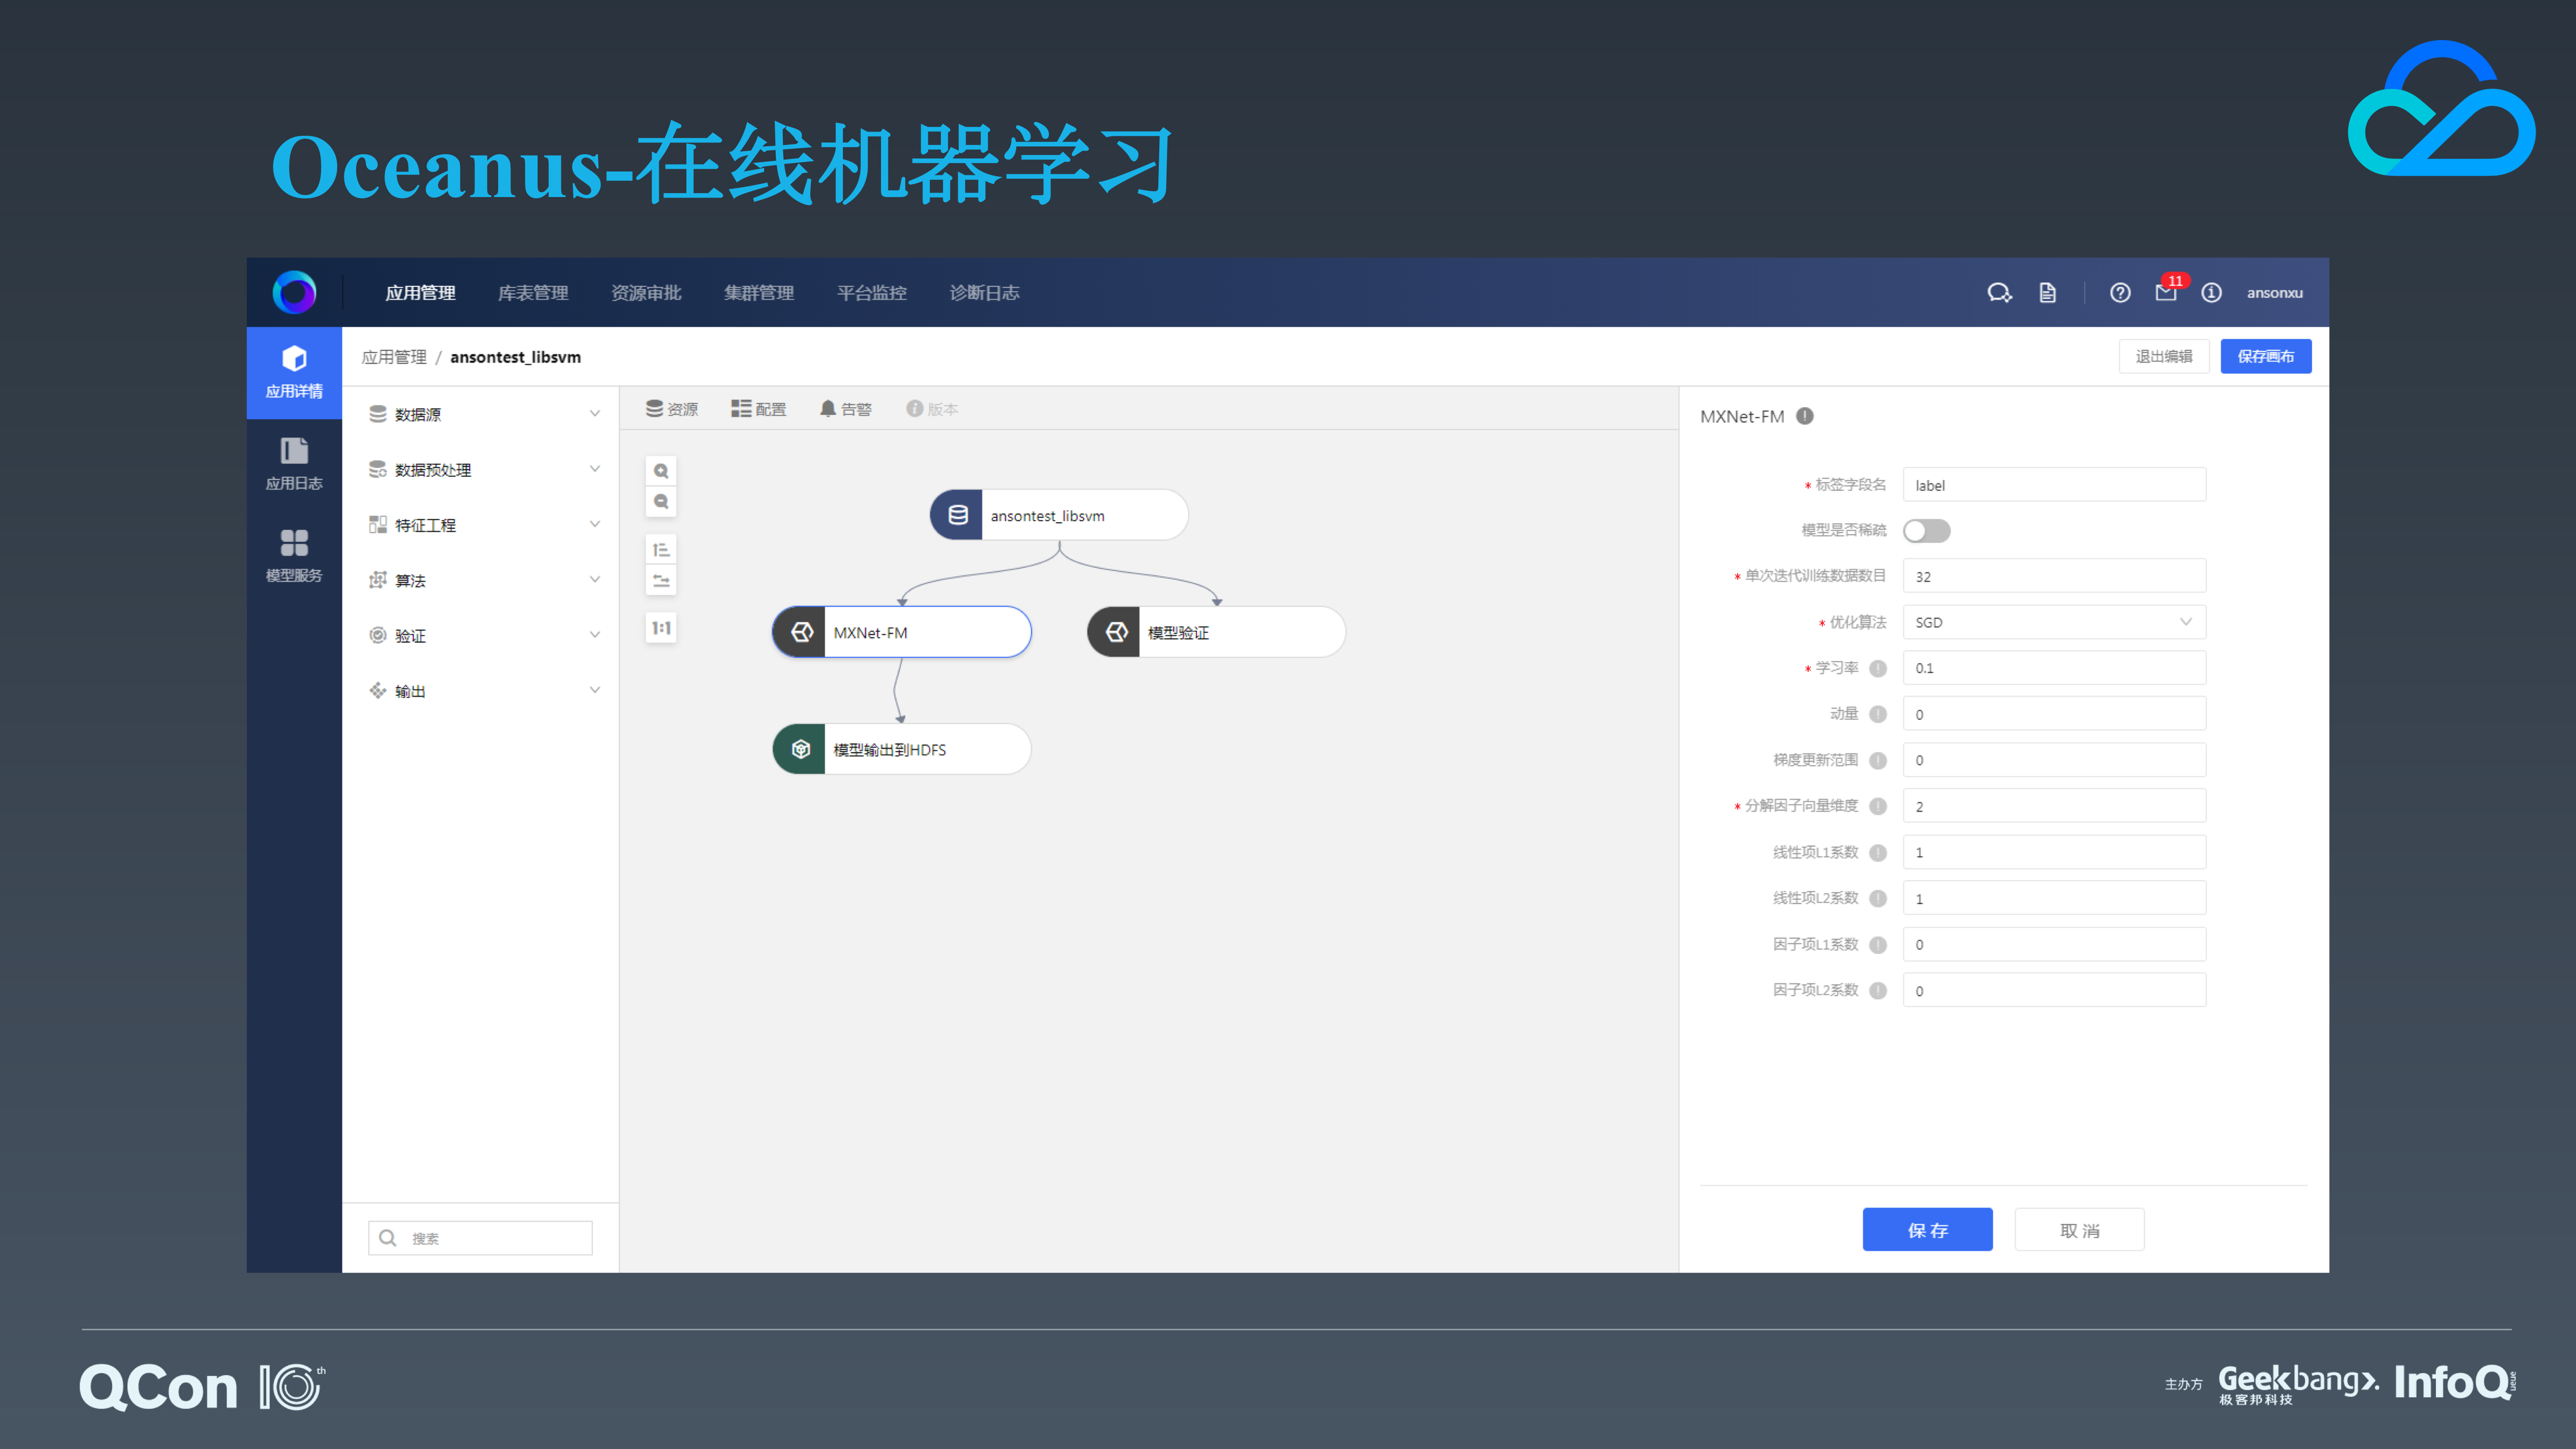Click the 动量 input field
Screen dimensions: 2576x1449
pos(2054,714)
